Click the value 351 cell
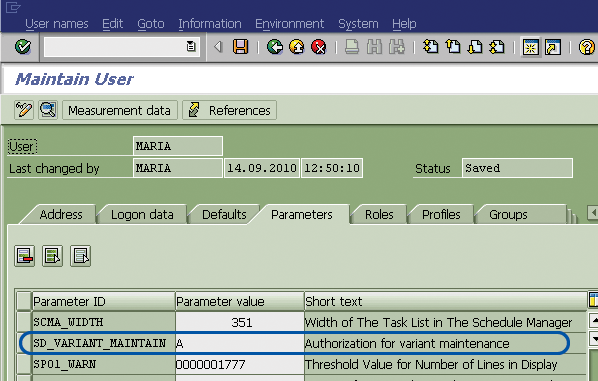The width and height of the screenshot is (598, 381). point(240,322)
